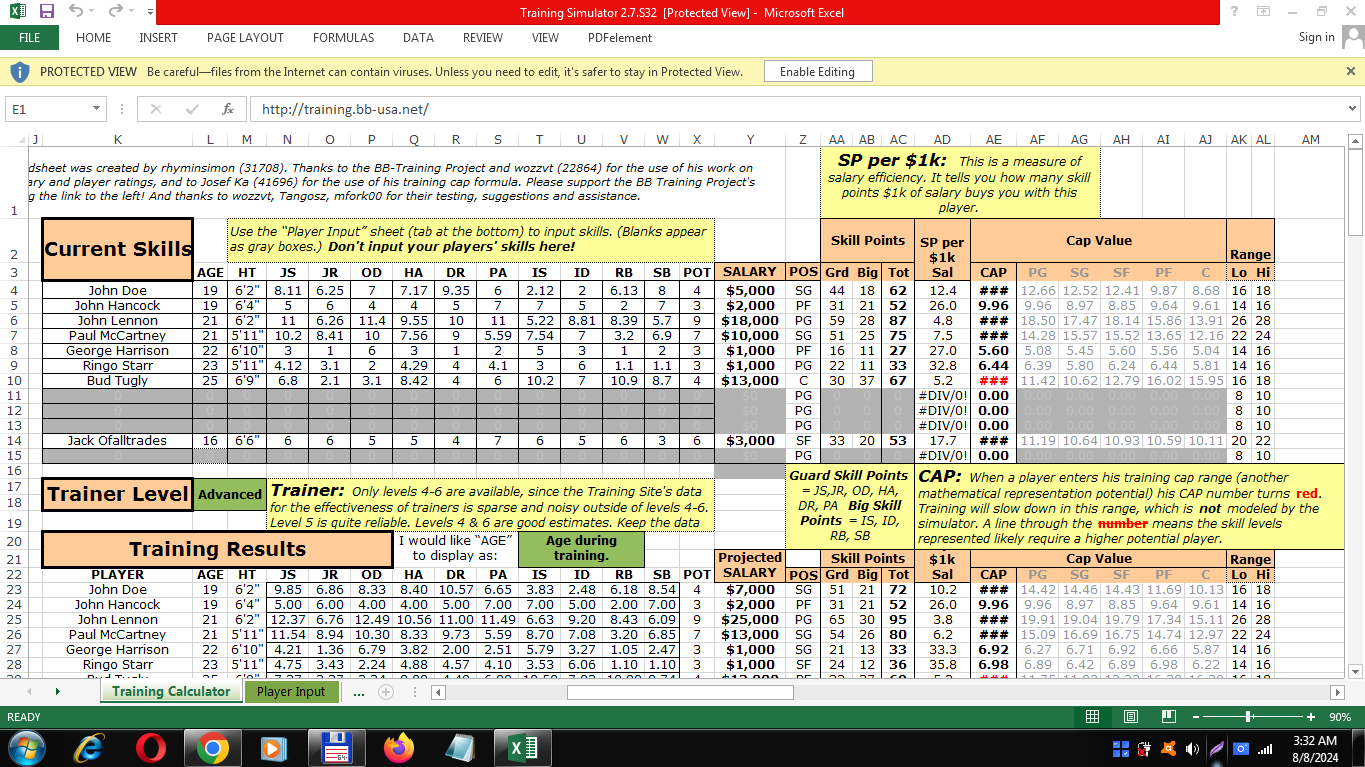Click the 90% zoom level
Screen dimensions: 1365x767
[x=1342, y=717]
